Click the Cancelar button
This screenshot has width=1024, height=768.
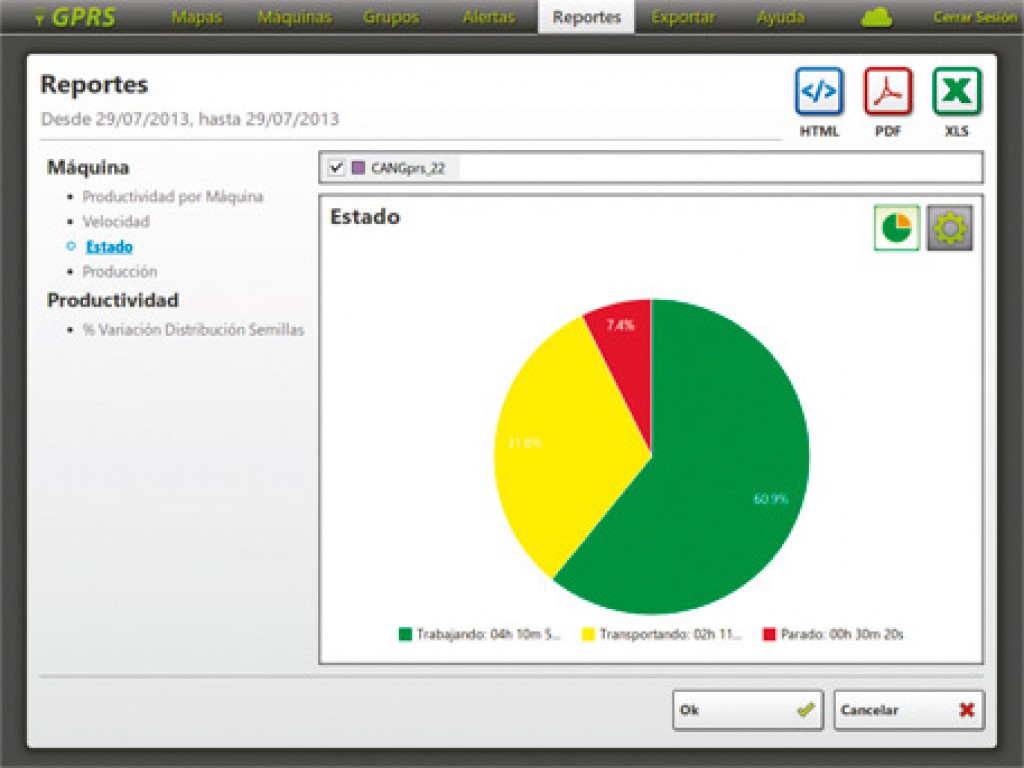pyautogui.click(x=908, y=710)
